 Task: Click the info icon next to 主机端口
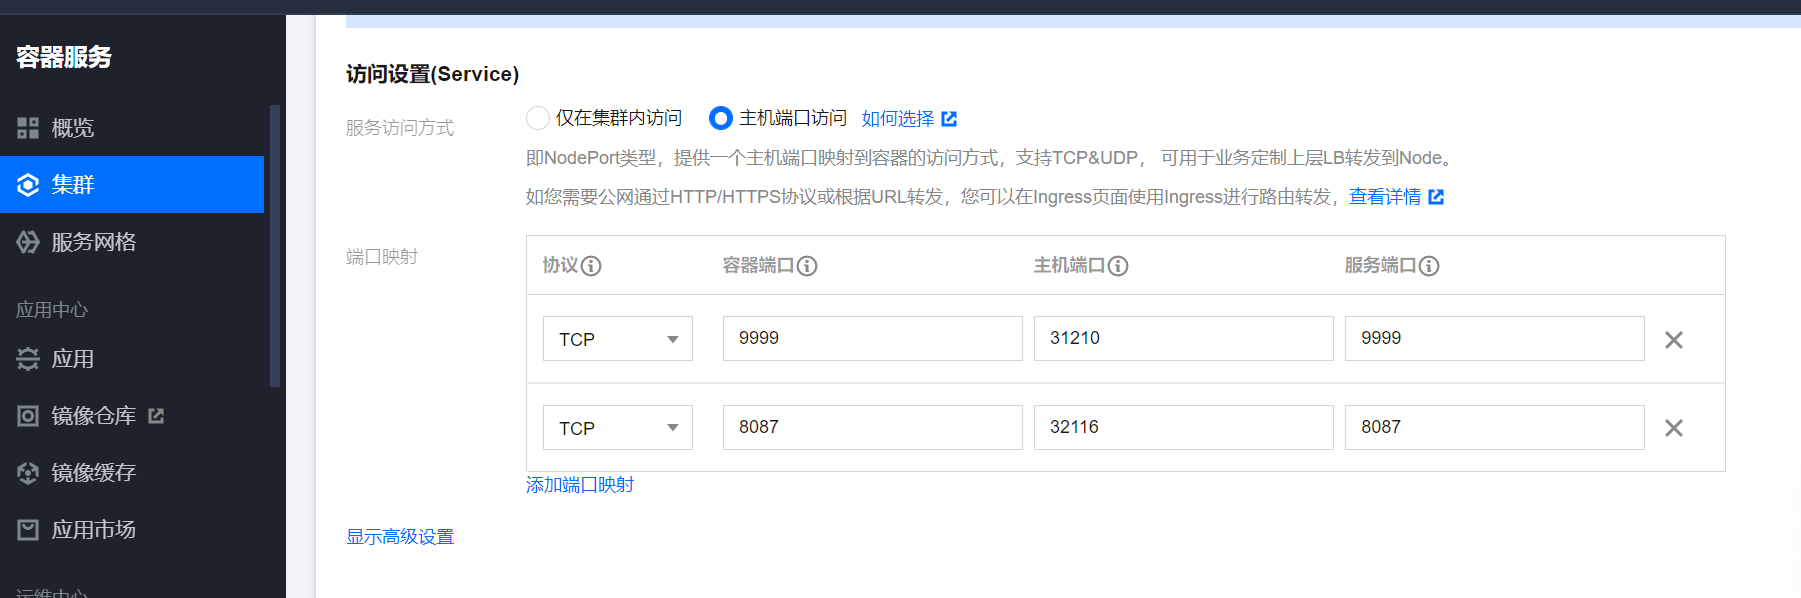(x=1118, y=266)
